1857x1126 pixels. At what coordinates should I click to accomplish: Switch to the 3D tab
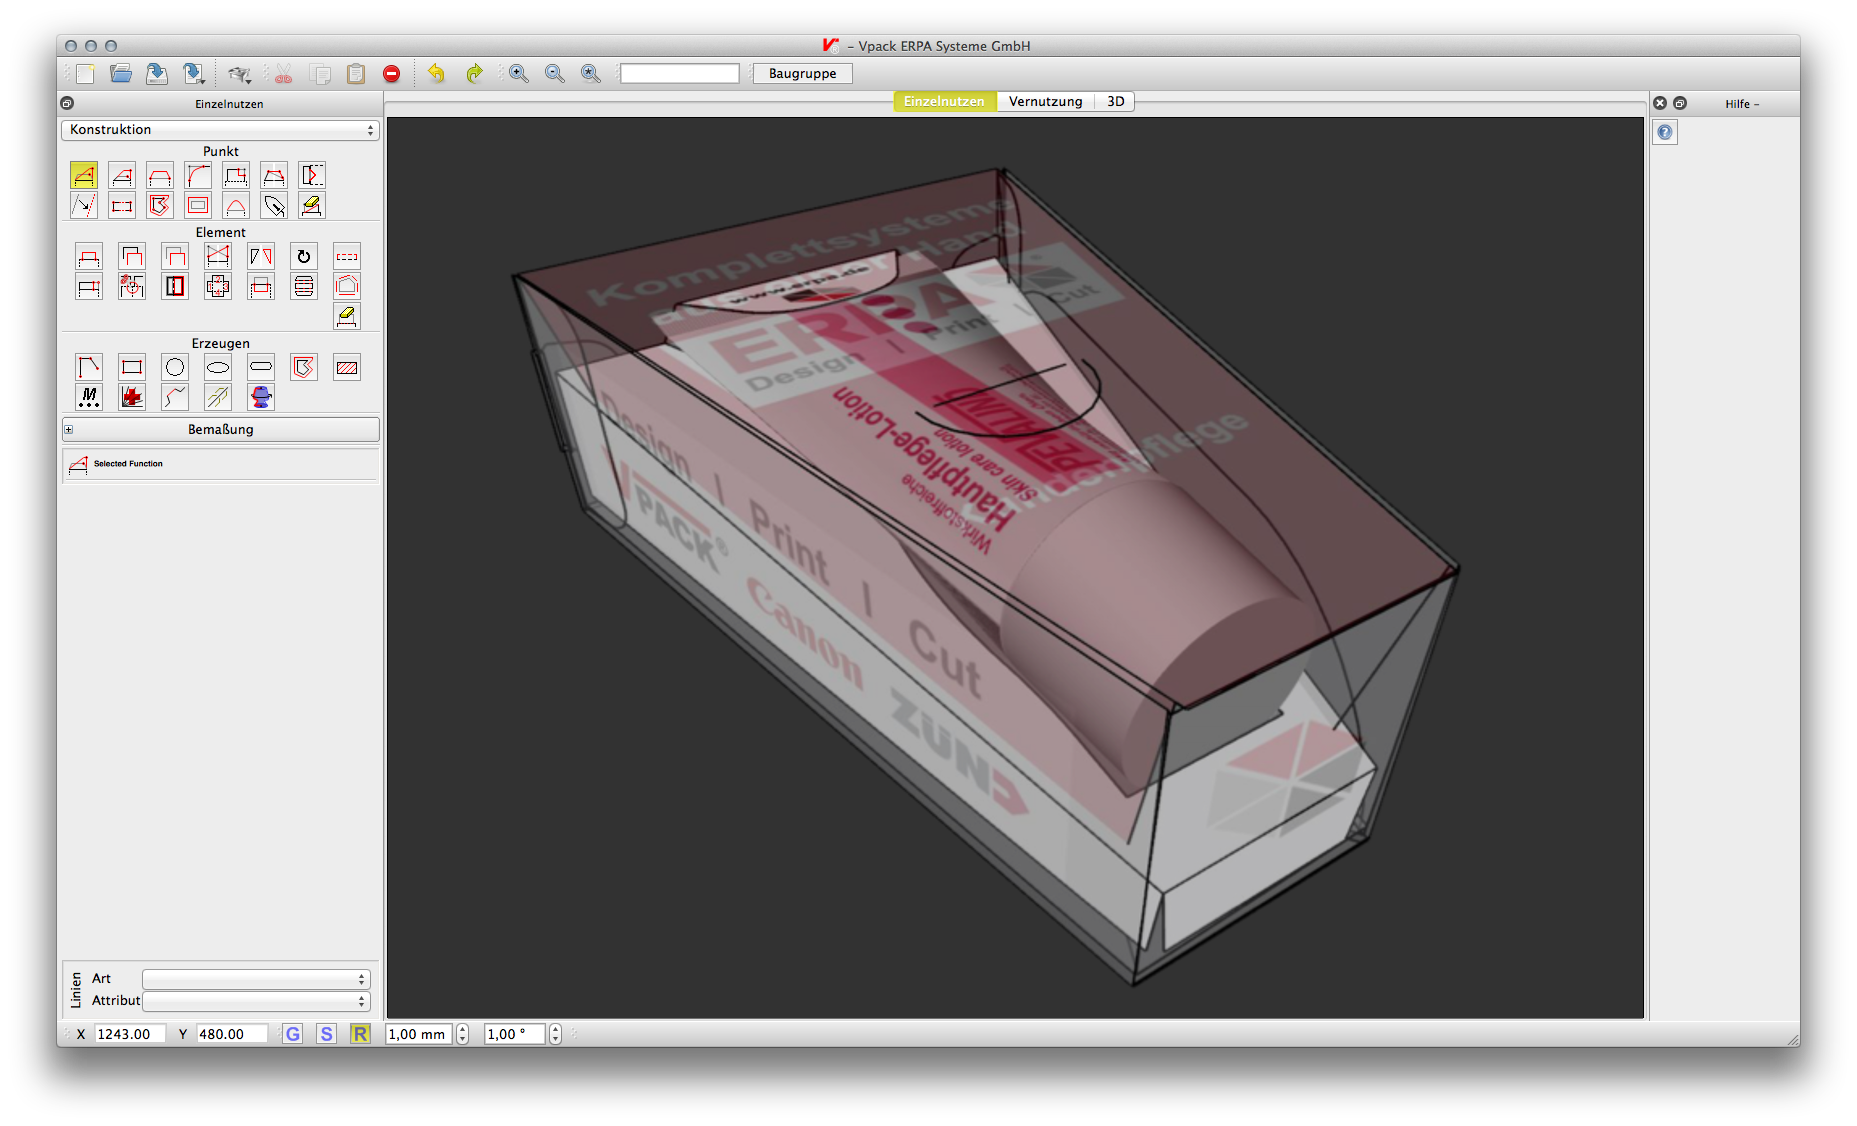[x=1115, y=101]
